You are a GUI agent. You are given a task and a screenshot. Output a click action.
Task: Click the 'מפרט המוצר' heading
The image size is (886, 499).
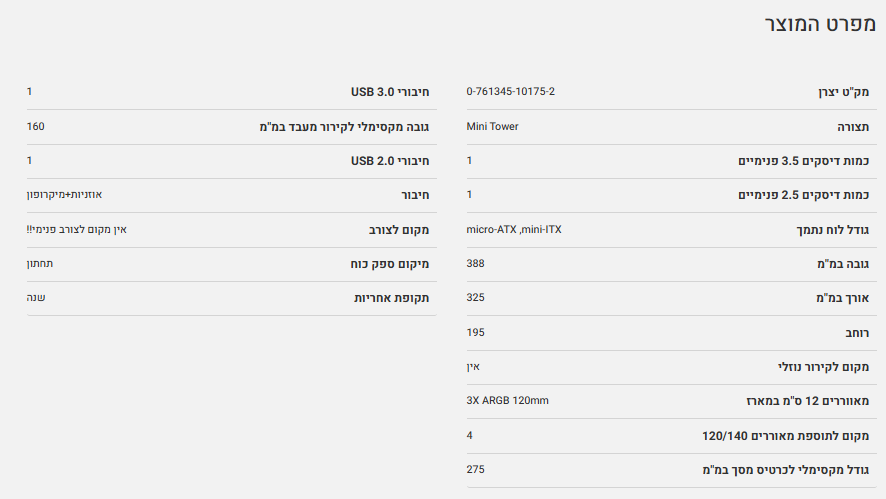pyautogui.click(x=819, y=25)
